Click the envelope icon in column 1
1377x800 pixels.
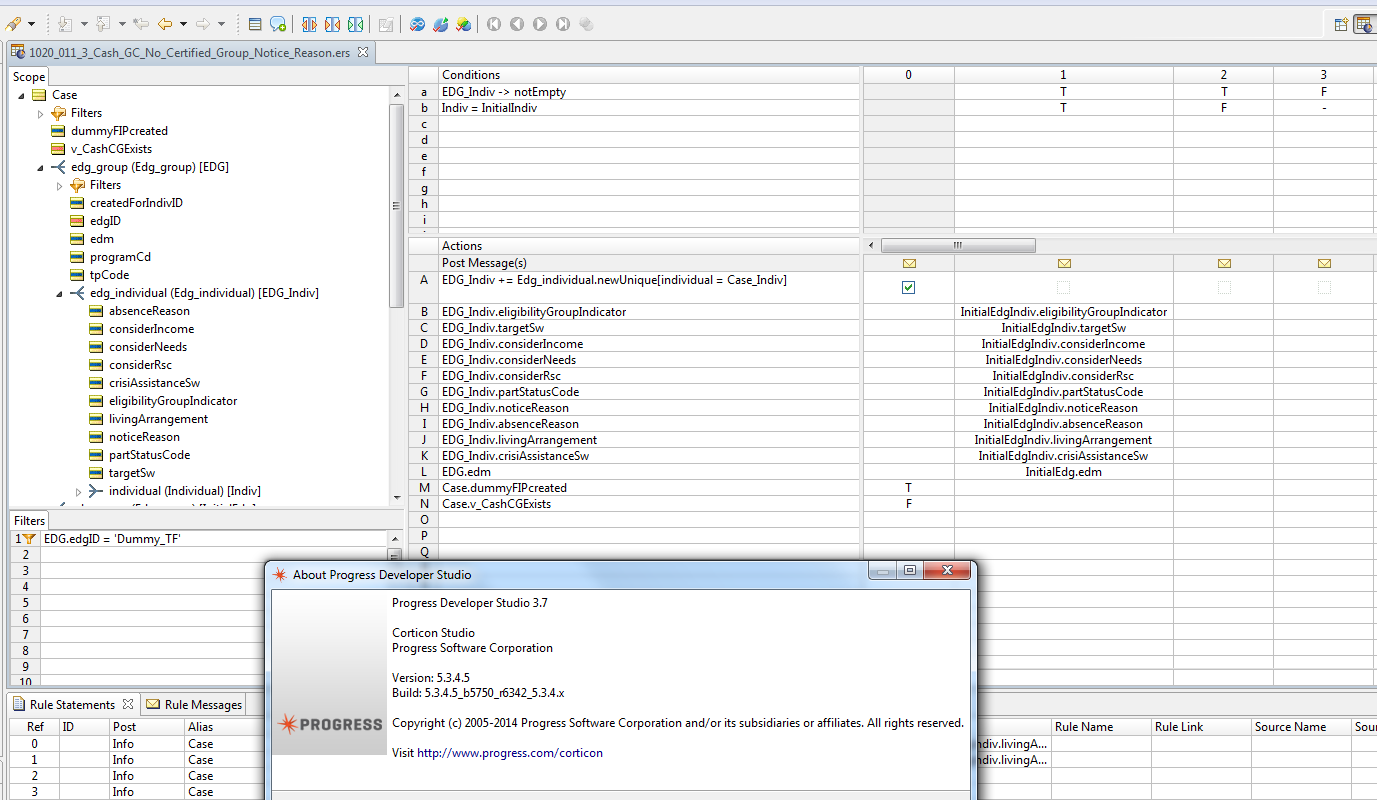coord(1064,264)
